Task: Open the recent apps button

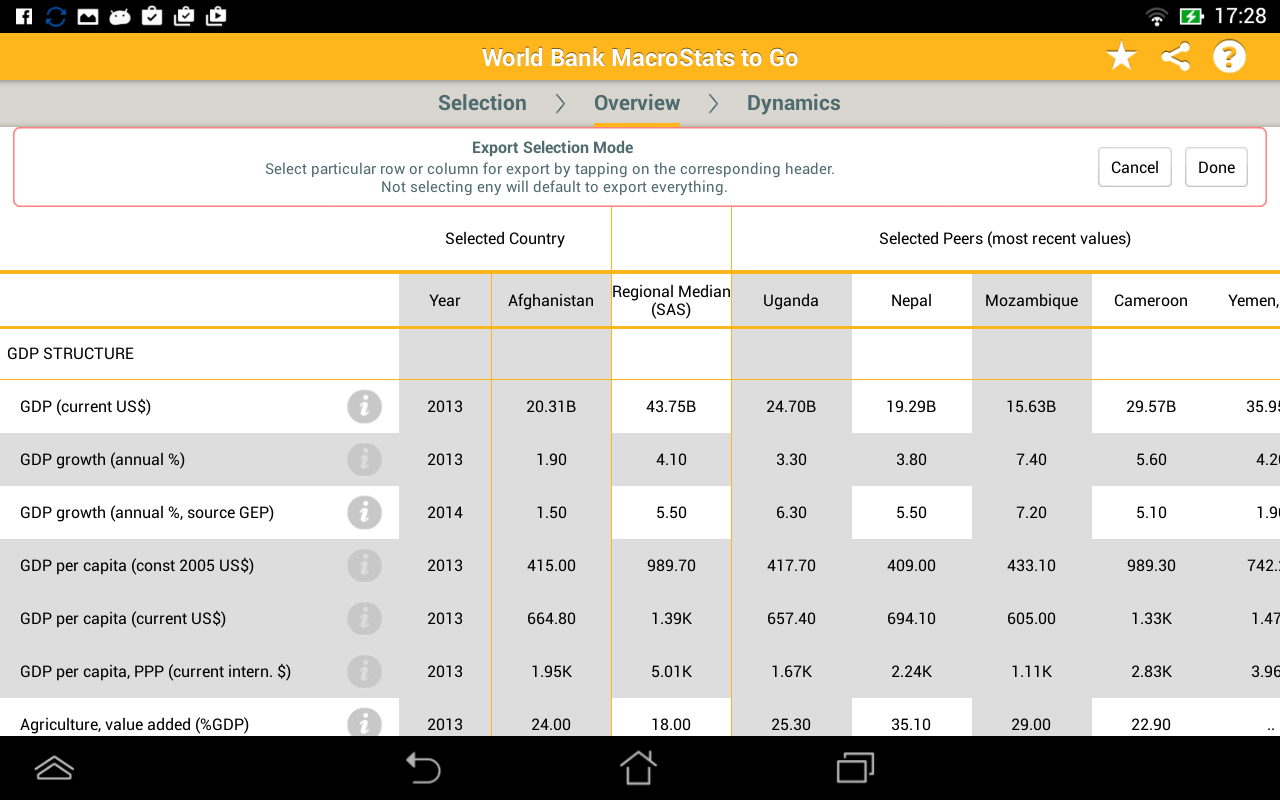Action: (856, 768)
